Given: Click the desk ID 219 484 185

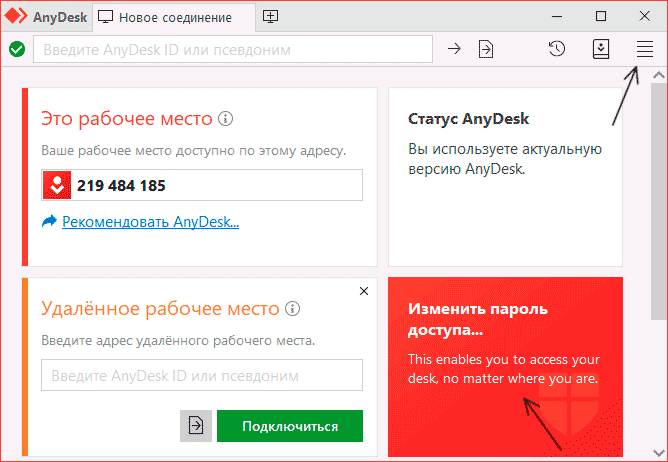Looking at the screenshot, I should (121, 186).
